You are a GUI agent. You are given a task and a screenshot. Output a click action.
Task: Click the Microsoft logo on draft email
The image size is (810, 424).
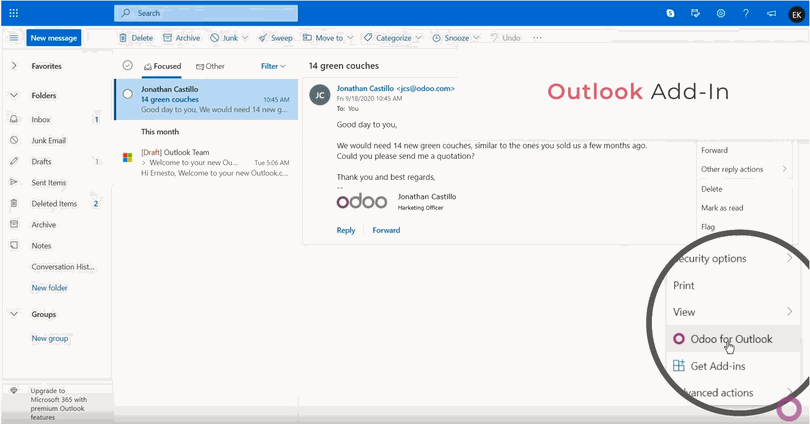[128, 157]
